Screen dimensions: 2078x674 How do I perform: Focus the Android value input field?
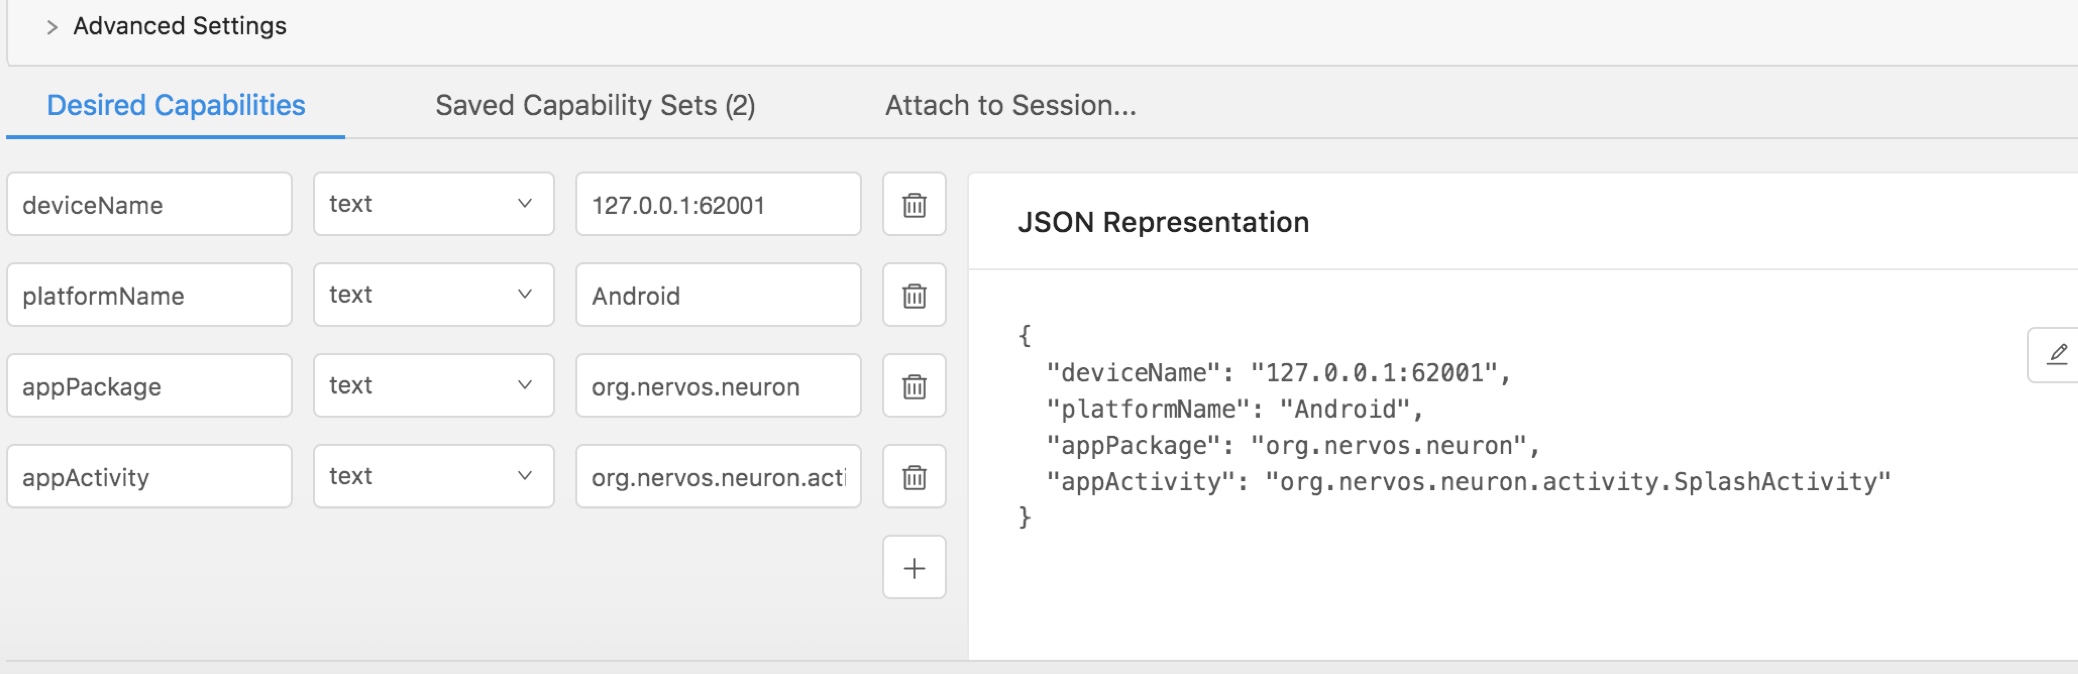click(718, 296)
